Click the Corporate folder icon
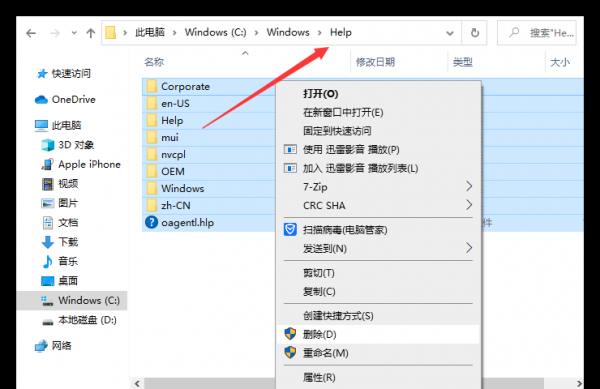The image size is (600, 389). pyautogui.click(x=152, y=86)
